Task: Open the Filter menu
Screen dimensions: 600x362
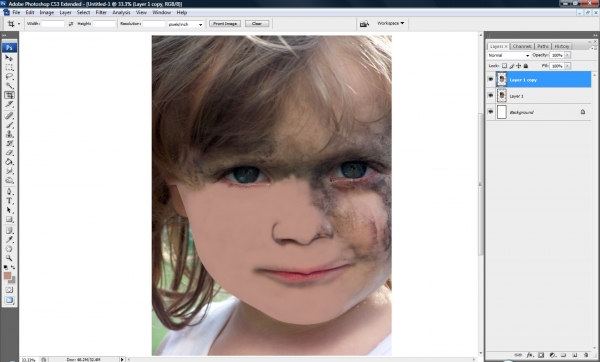Action: point(101,12)
